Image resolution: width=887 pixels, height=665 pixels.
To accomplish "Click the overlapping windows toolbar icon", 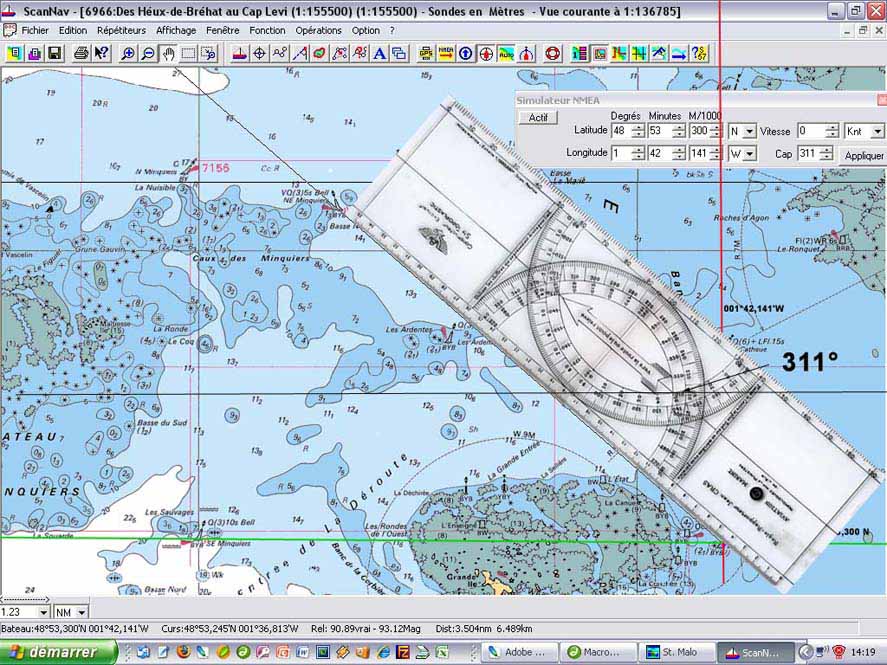I will point(399,54).
